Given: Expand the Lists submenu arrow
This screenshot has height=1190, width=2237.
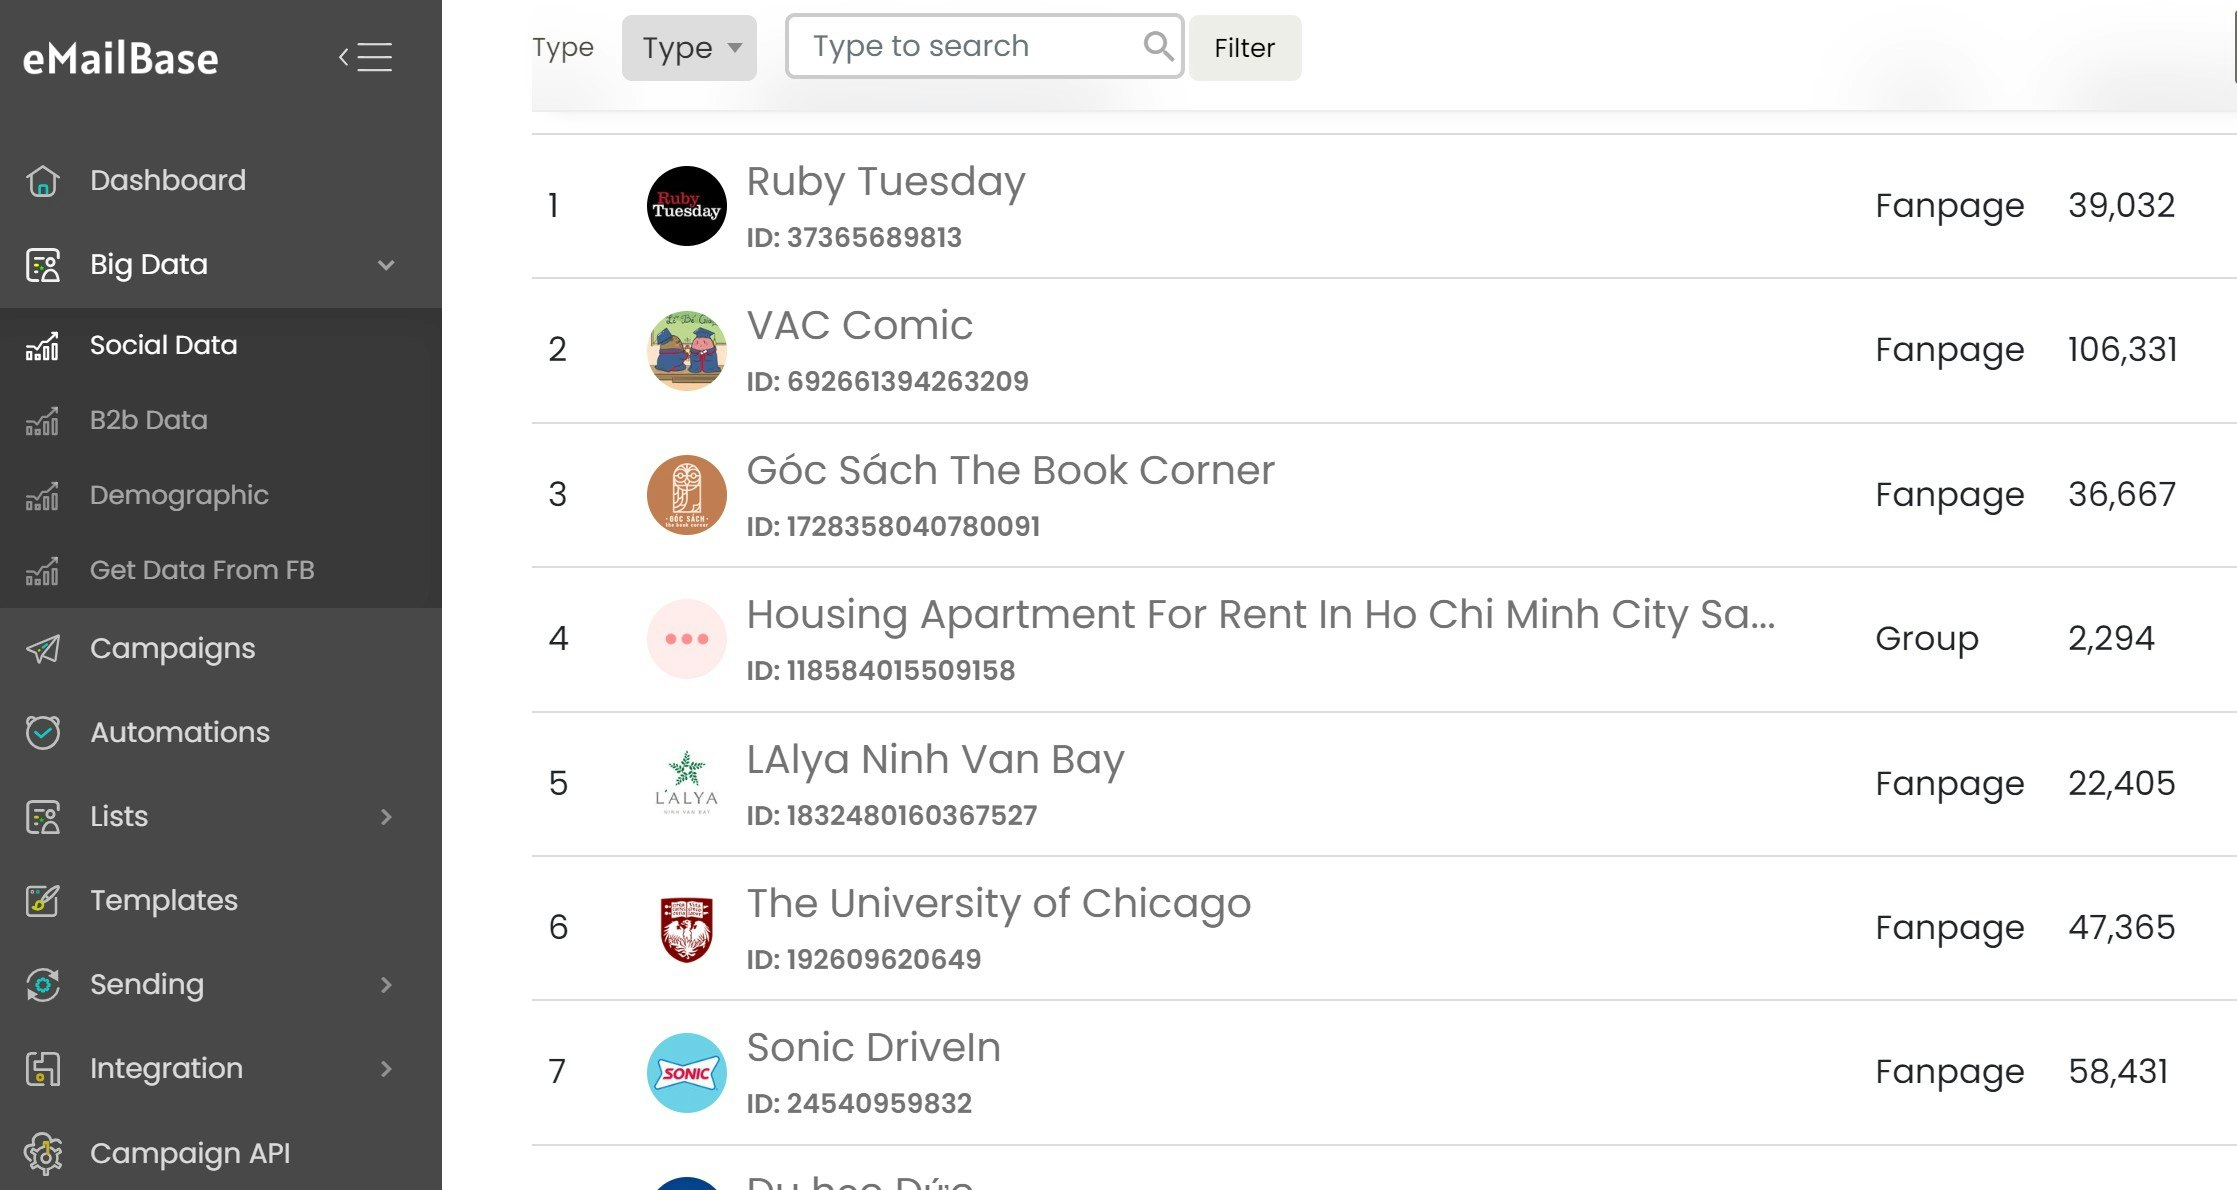Looking at the screenshot, I should (x=386, y=817).
